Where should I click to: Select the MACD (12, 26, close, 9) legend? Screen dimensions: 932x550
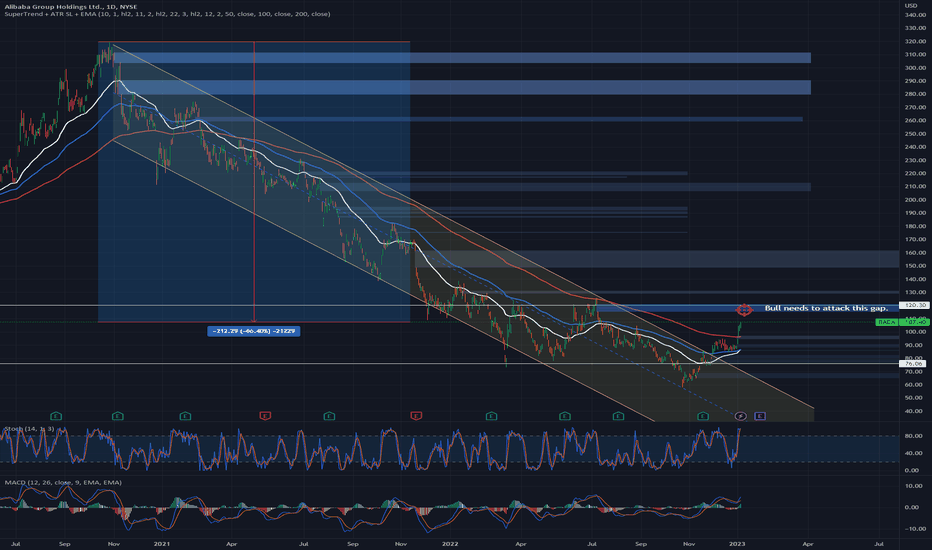coord(63,482)
